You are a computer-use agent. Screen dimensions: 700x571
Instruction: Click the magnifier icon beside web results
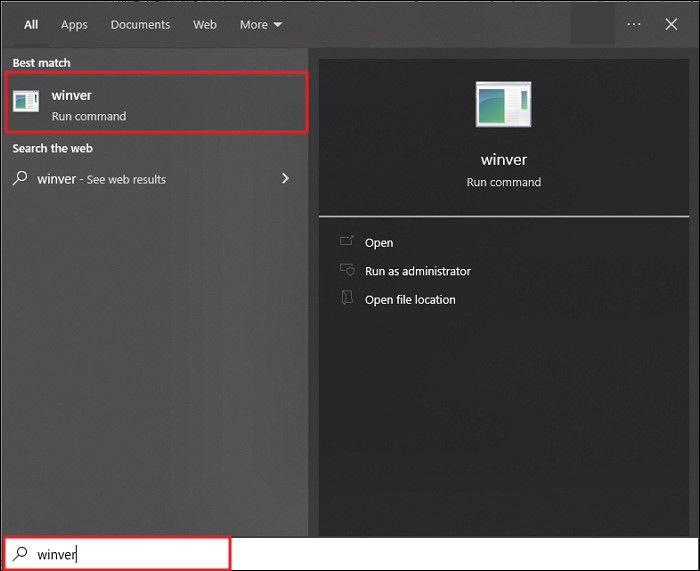[20, 178]
